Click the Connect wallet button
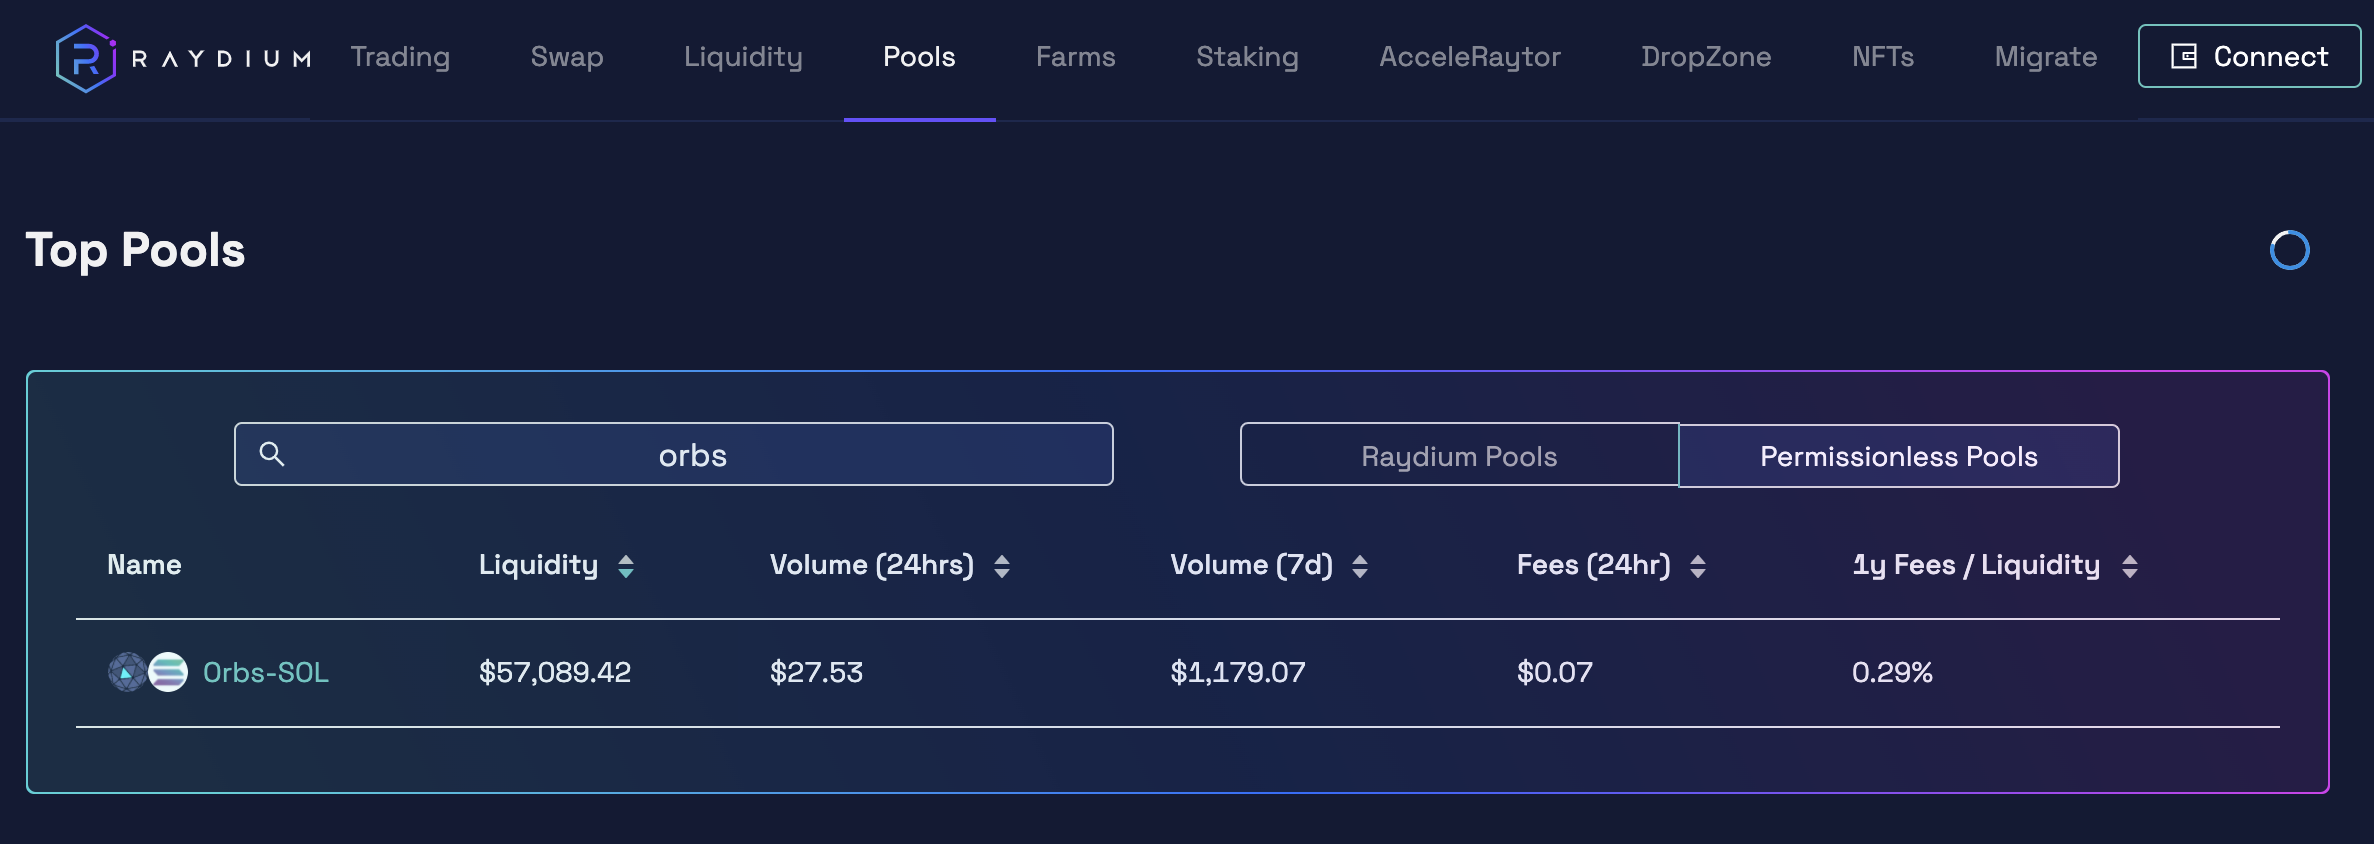 2249,56
